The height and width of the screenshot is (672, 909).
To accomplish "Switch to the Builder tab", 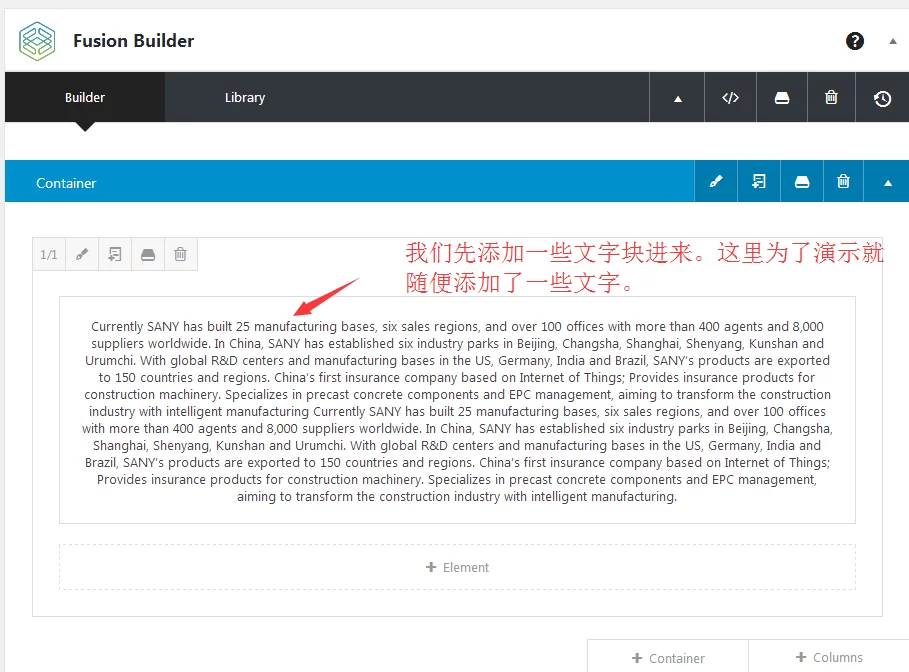I will click(85, 97).
